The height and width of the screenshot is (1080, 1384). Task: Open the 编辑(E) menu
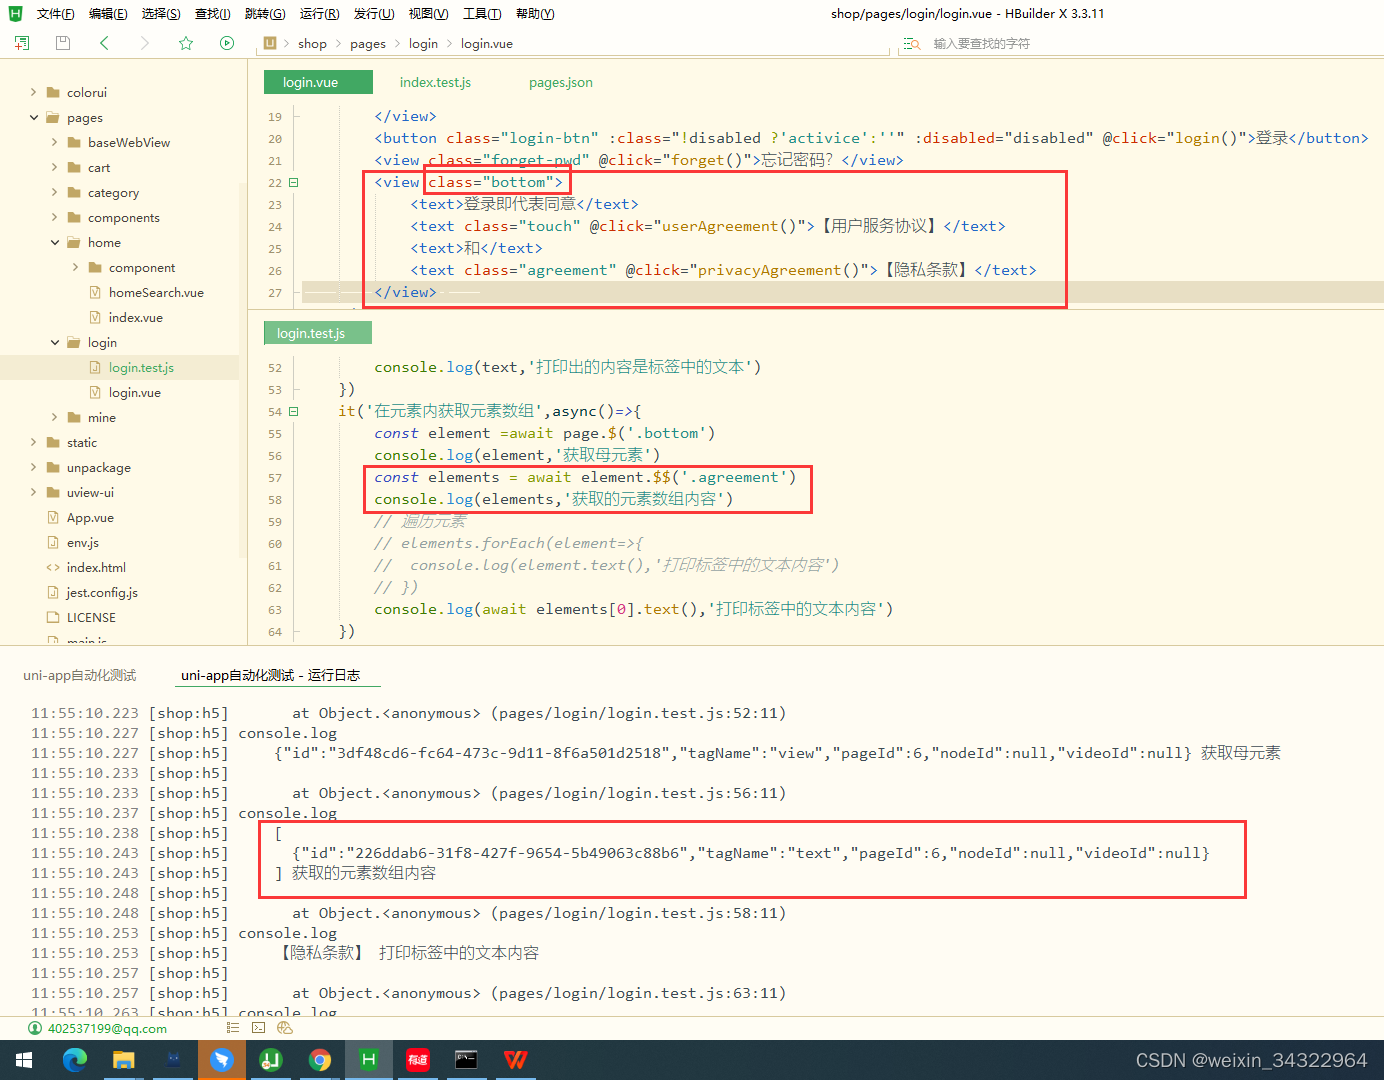tap(108, 14)
